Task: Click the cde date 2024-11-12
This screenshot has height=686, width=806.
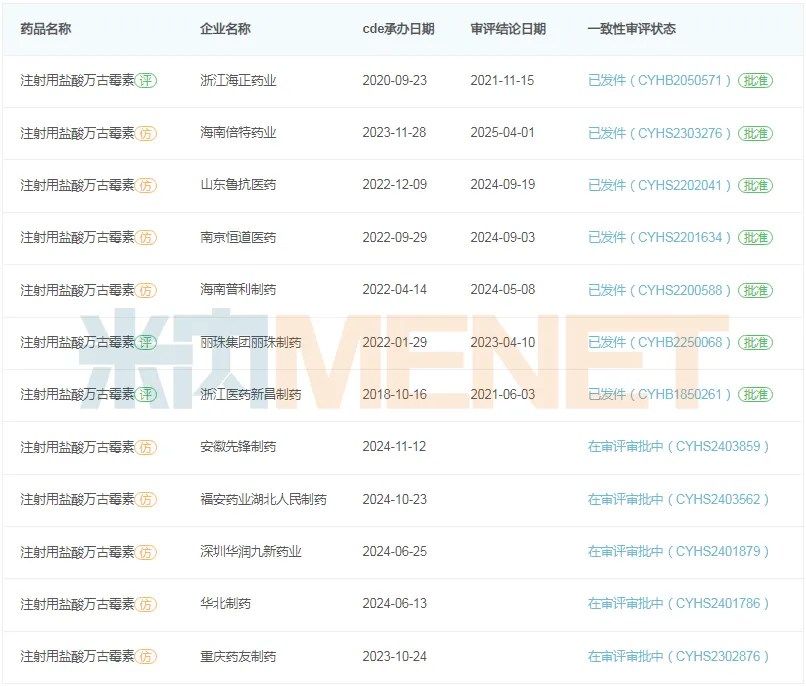Action: click(394, 448)
